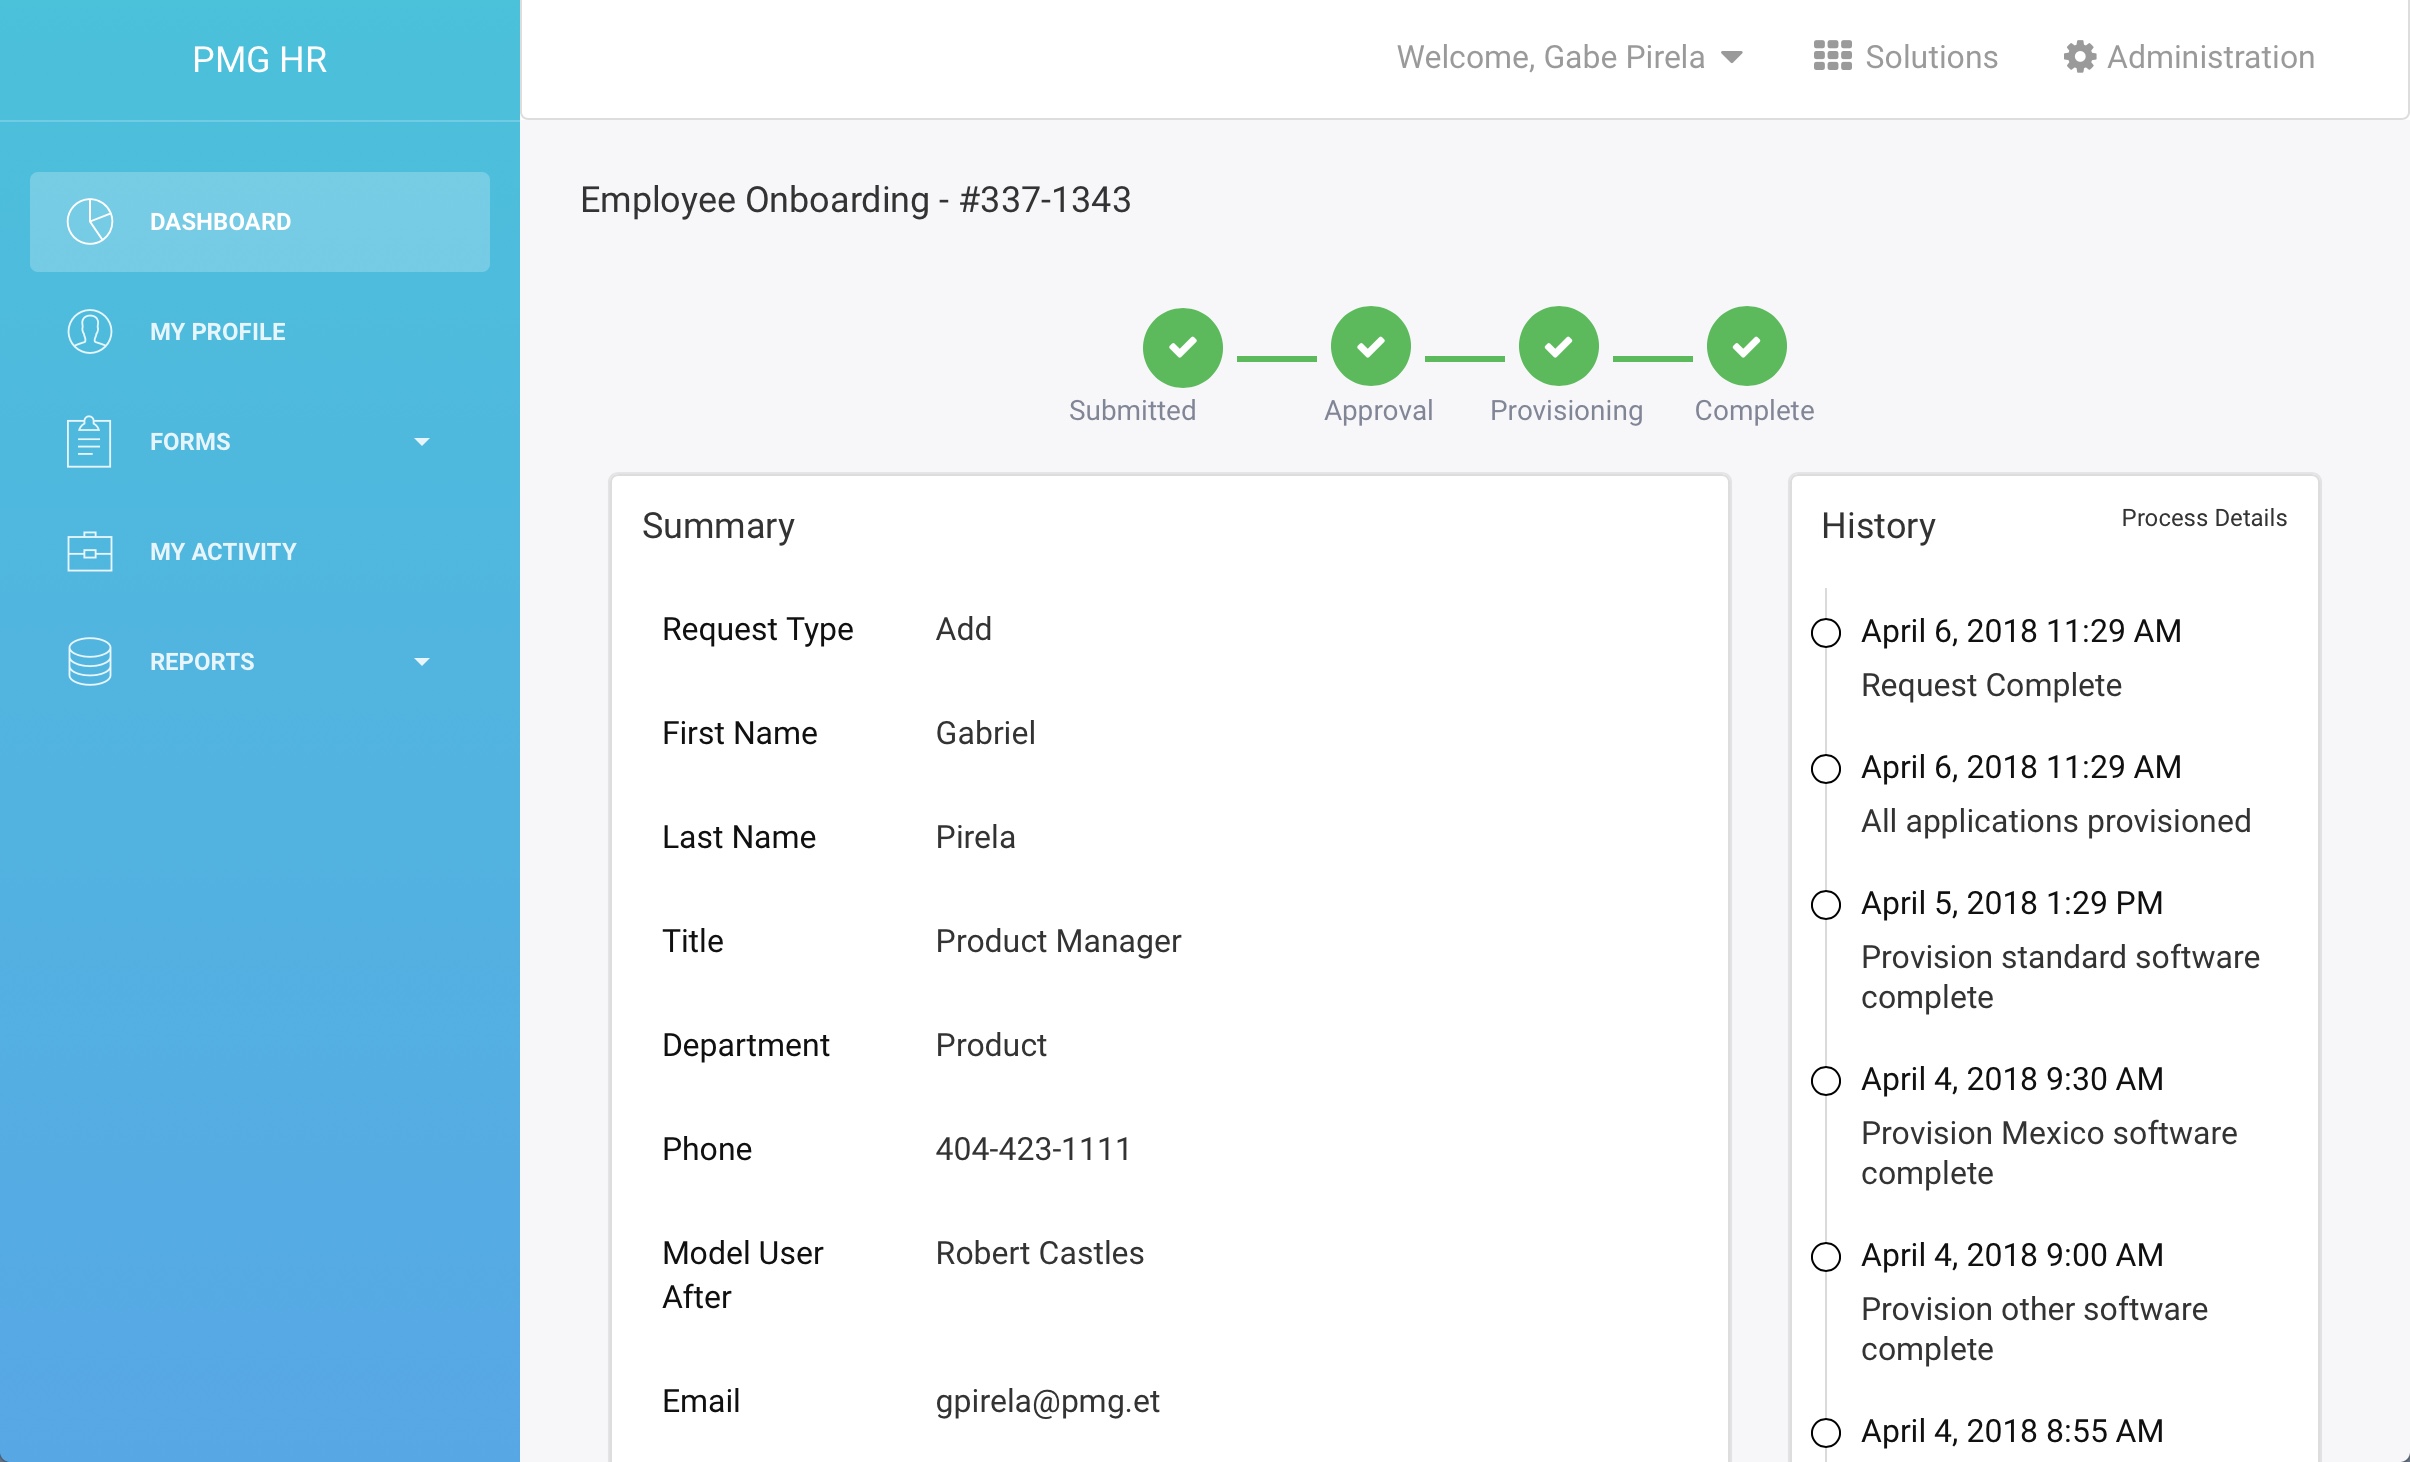Open the Welcome, Gabe Pirela user dropdown
Viewport: 2410px width, 1462px height.
click(1570, 57)
